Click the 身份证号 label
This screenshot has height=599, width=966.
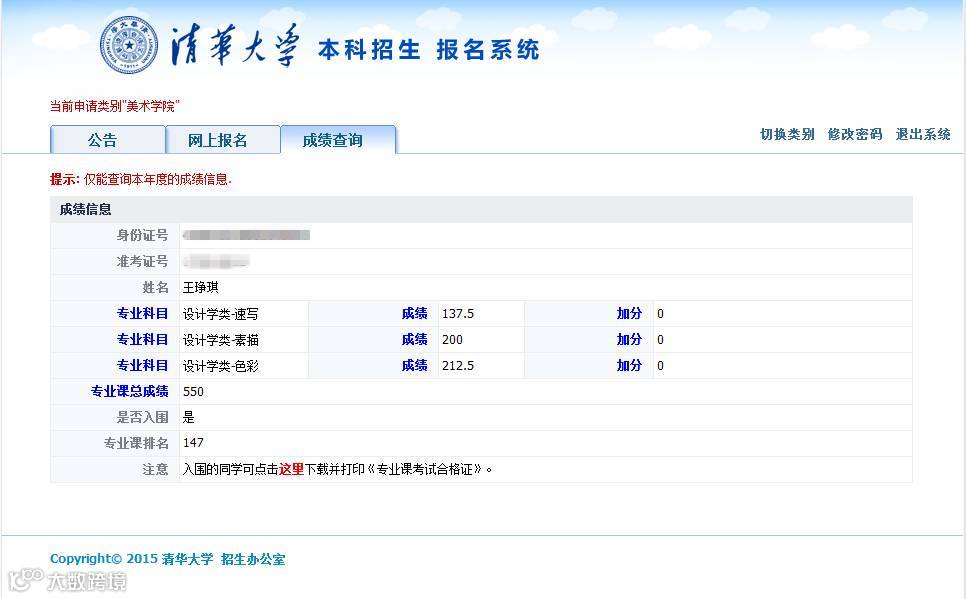142,235
